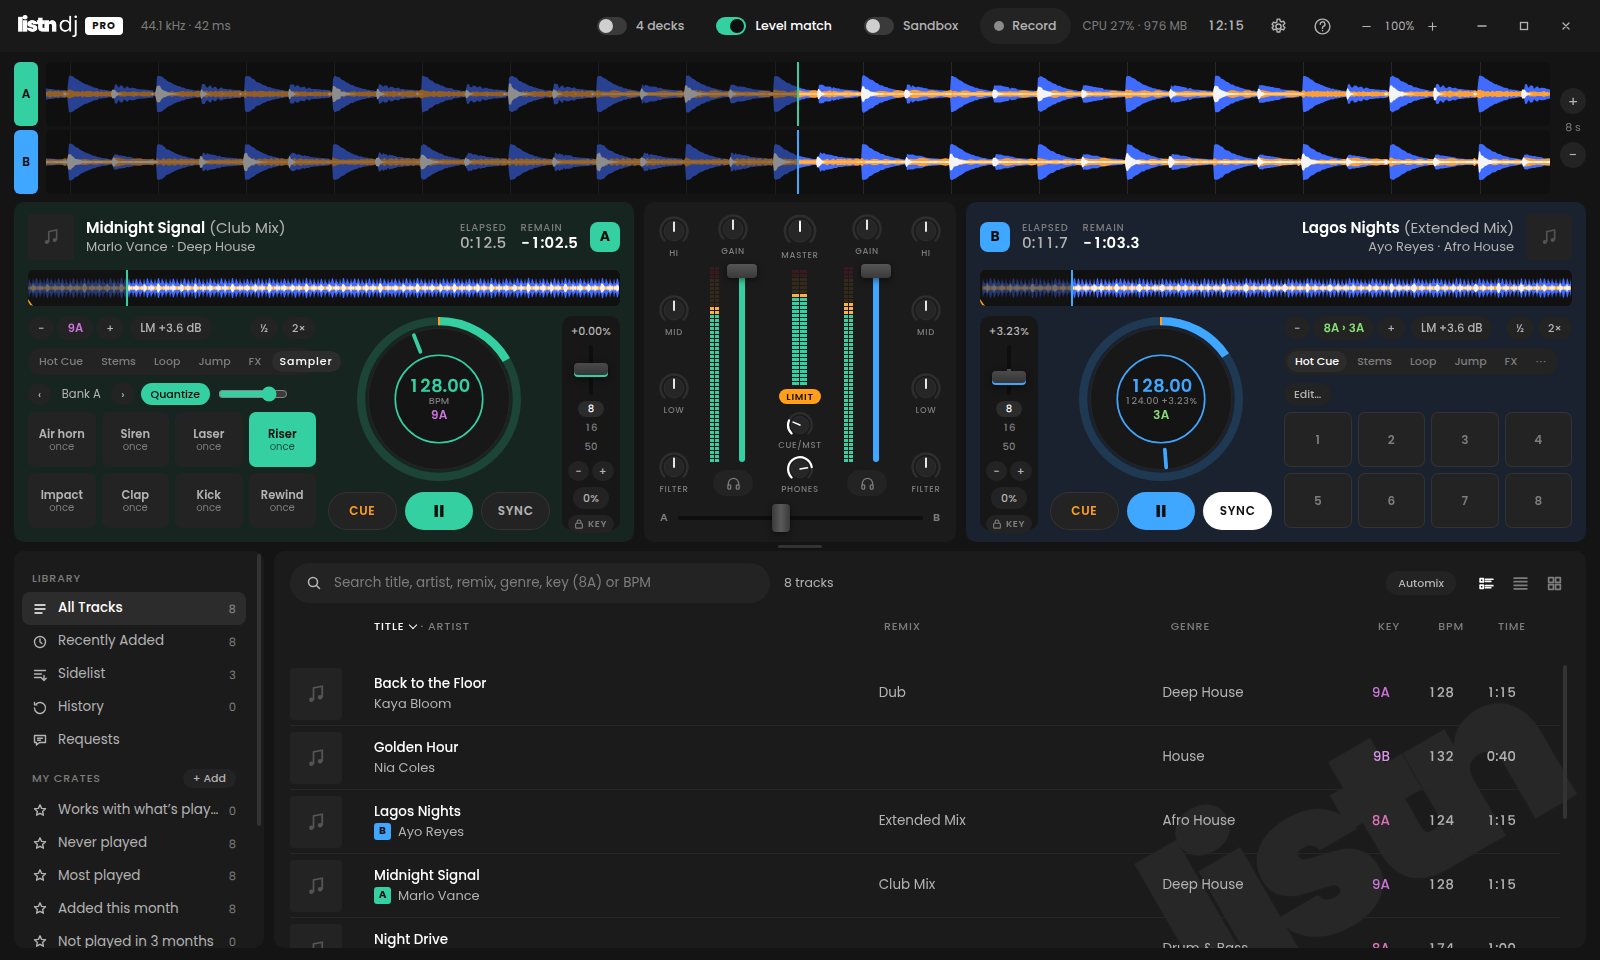The height and width of the screenshot is (960, 1600).
Task: Lock key on deck B
Action: pyautogui.click(x=1009, y=523)
